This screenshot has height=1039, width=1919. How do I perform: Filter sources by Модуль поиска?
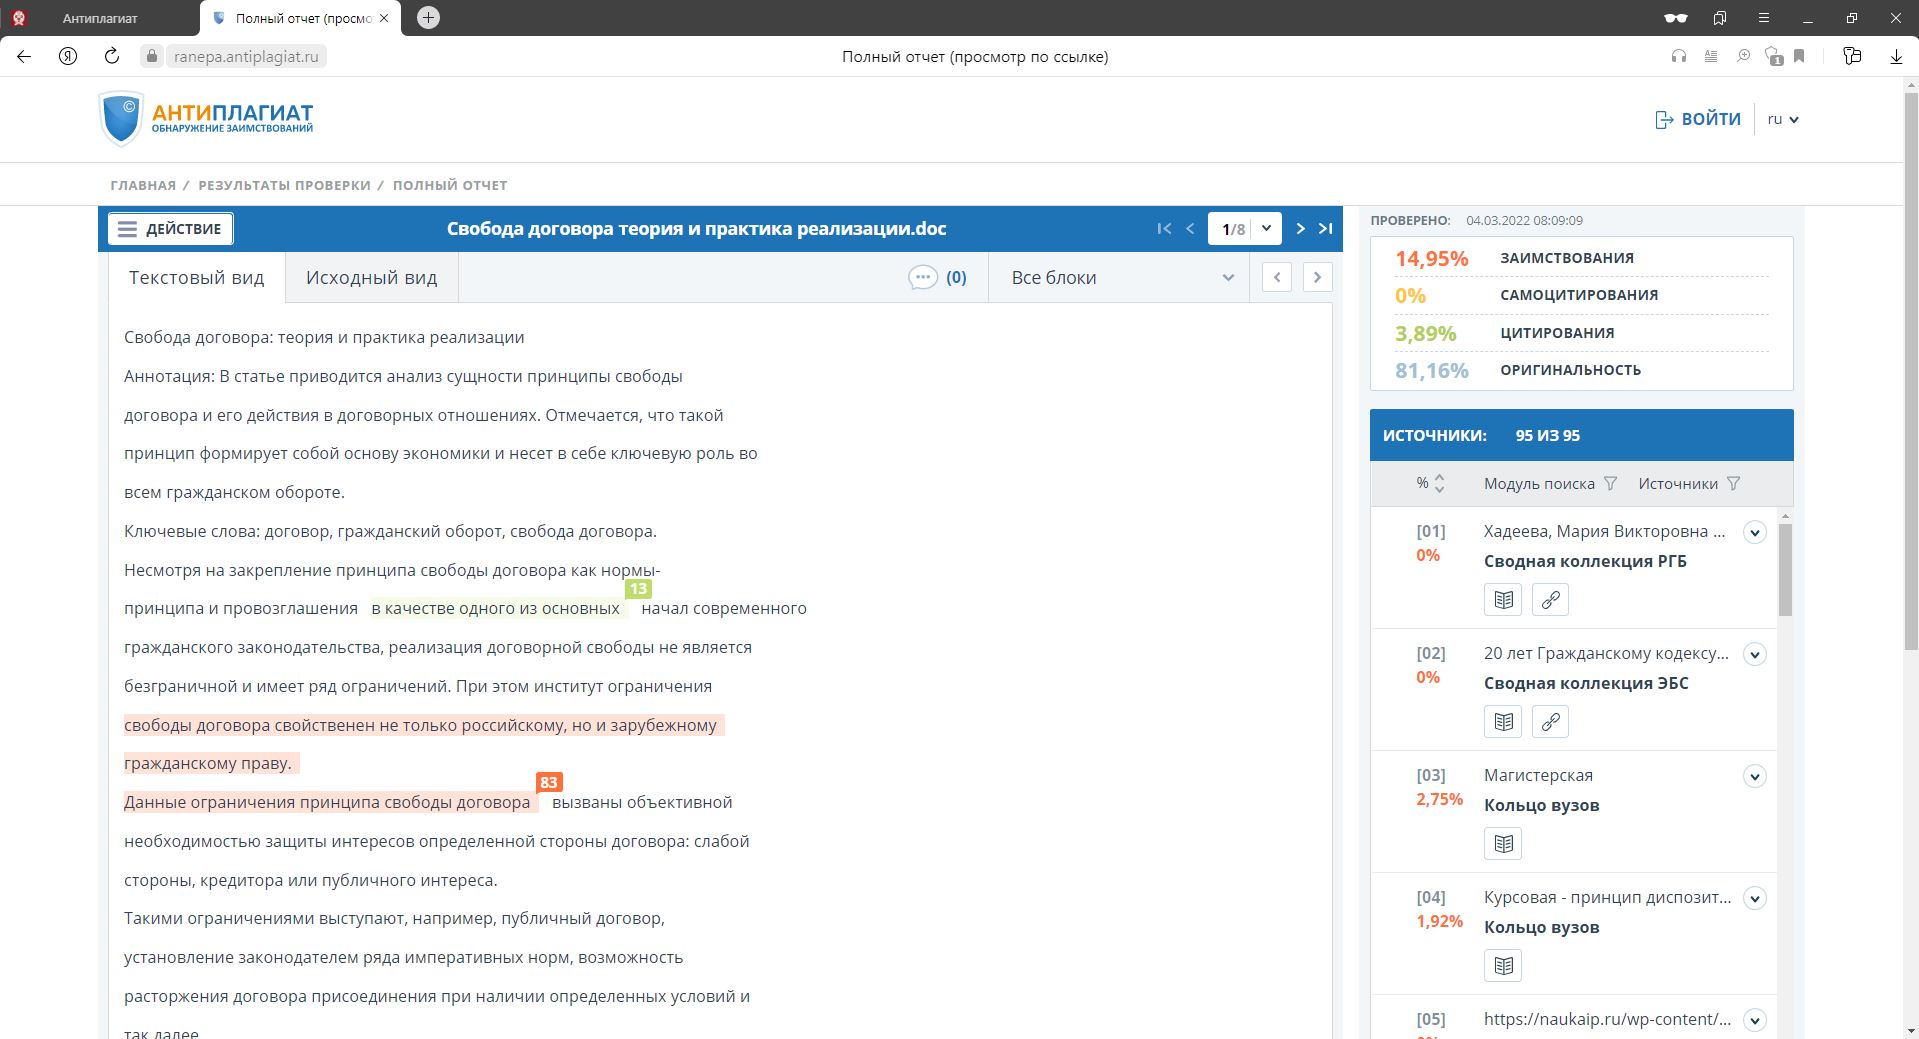click(x=1610, y=484)
